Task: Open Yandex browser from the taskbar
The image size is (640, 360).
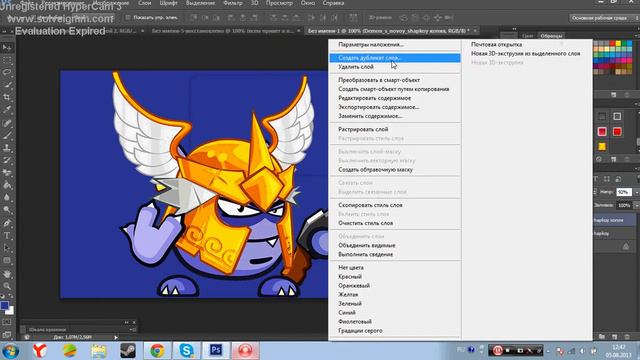Action: pyautogui.click(x=40, y=350)
